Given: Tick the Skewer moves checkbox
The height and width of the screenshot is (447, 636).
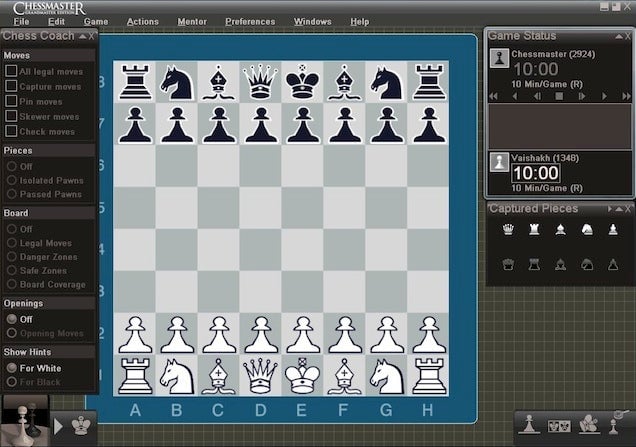Looking at the screenshot, I should [x=11, y=116].
